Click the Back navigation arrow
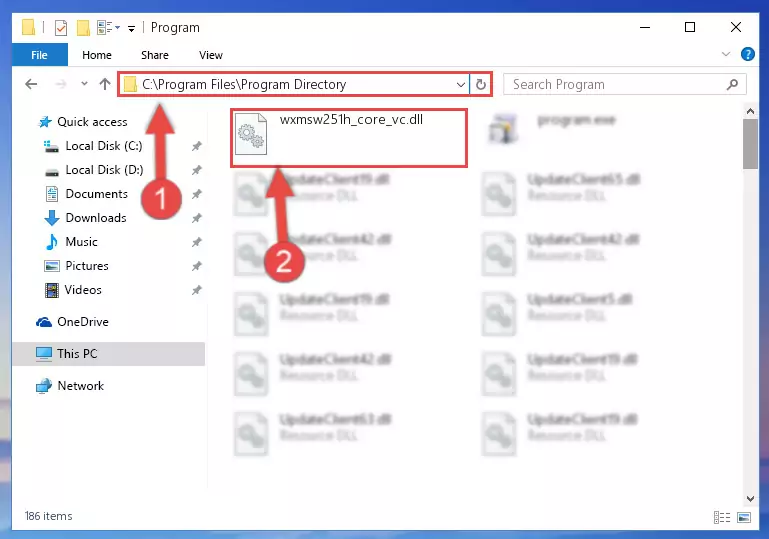This screenshot has width=769, height=539. [x=31, y=84]
